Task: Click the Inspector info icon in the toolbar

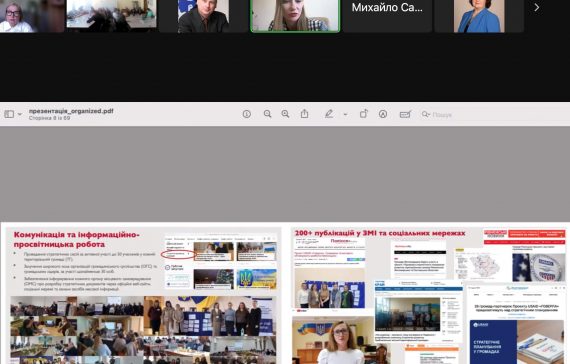Action: pyautogui.click(x=246, y=114)
